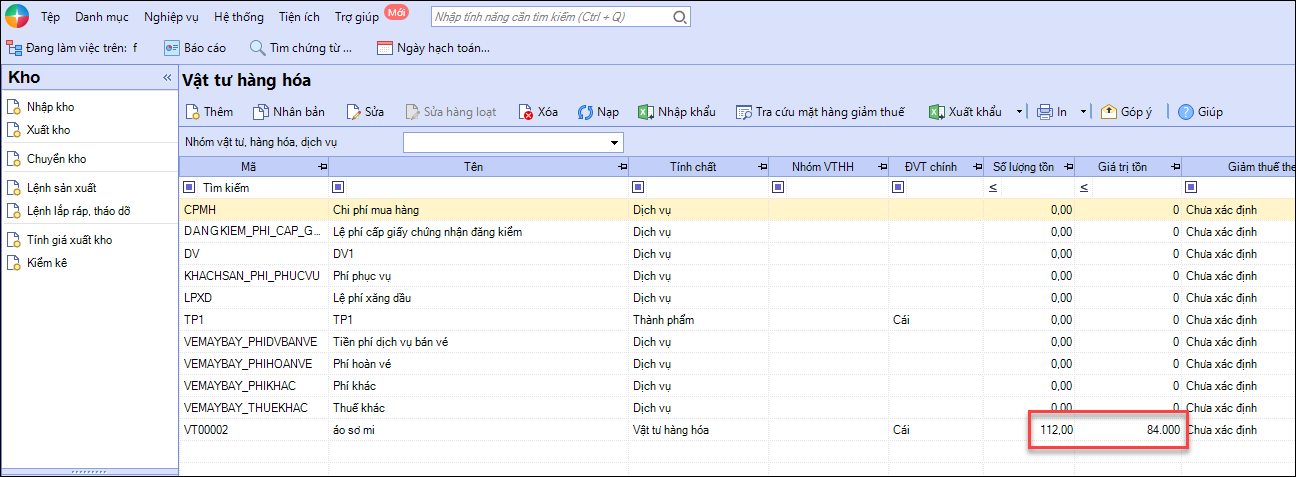1296x477 pixels.
Task: Open Tra cứu mặt hàng giảm thuế
Action: click(x=819, y=112)
